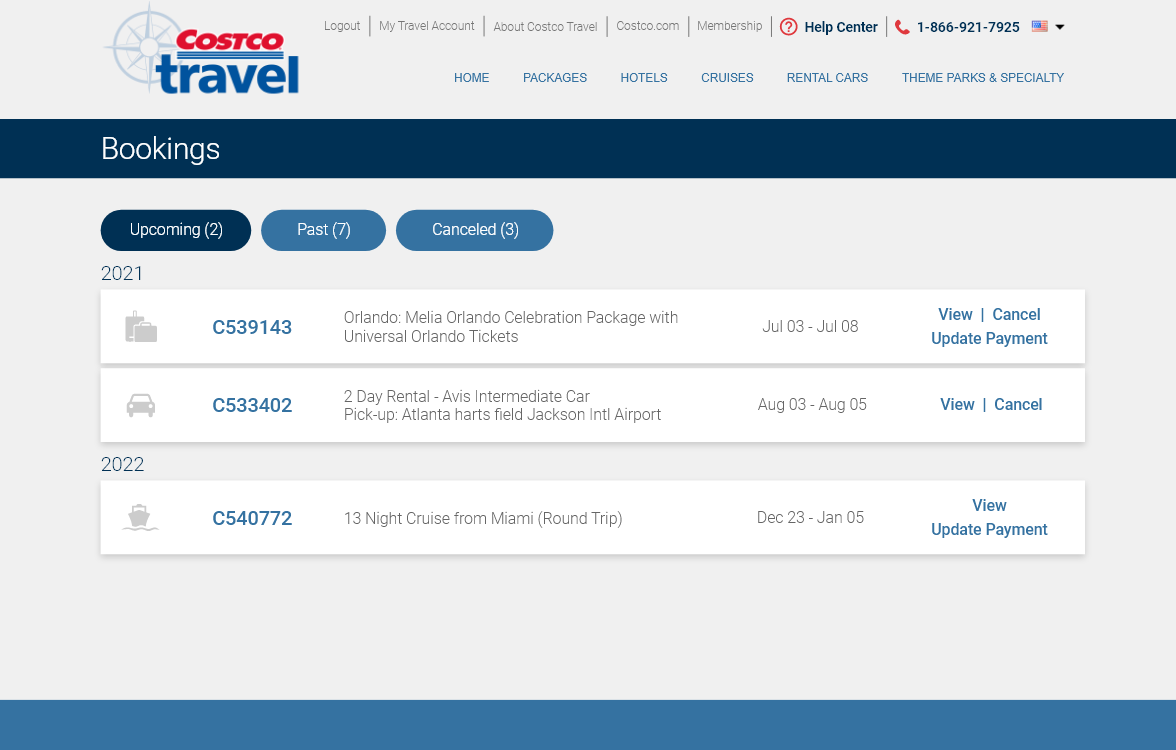Cancel the Orlando package booking C539143
1176x750 pixels.
point(1016,314)
